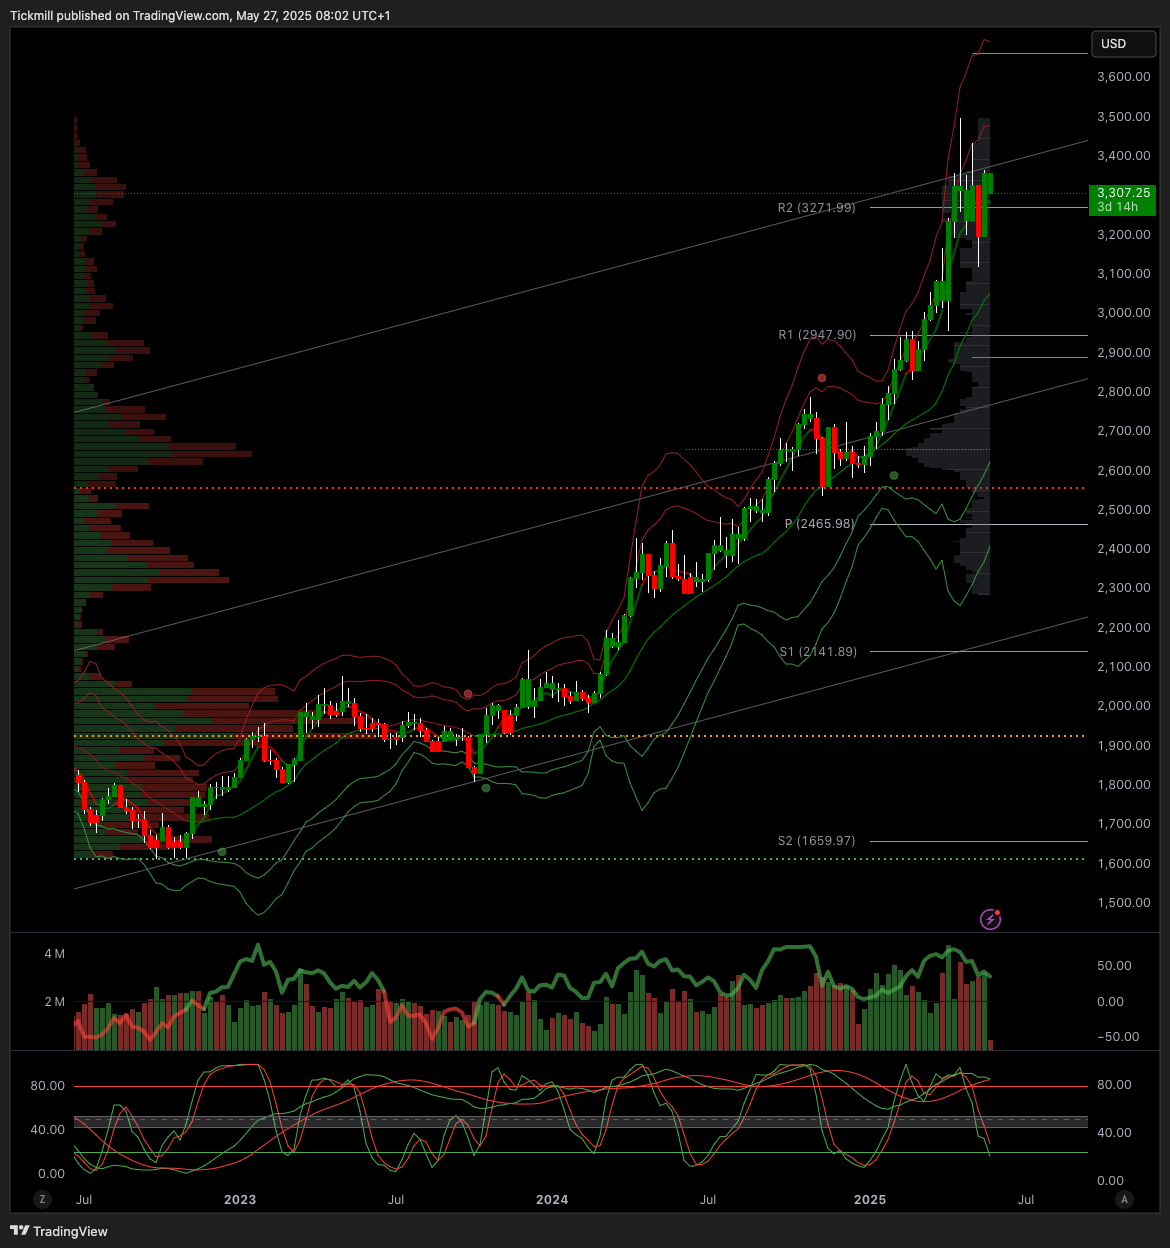Click the 2,800.00 price axis label
1170x1248 pixels.
point(1123,392)
